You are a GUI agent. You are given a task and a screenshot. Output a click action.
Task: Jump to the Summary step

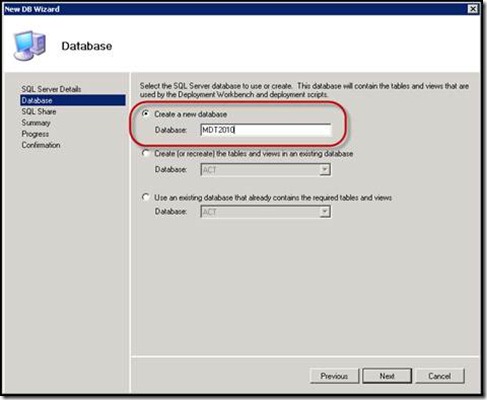36,123
